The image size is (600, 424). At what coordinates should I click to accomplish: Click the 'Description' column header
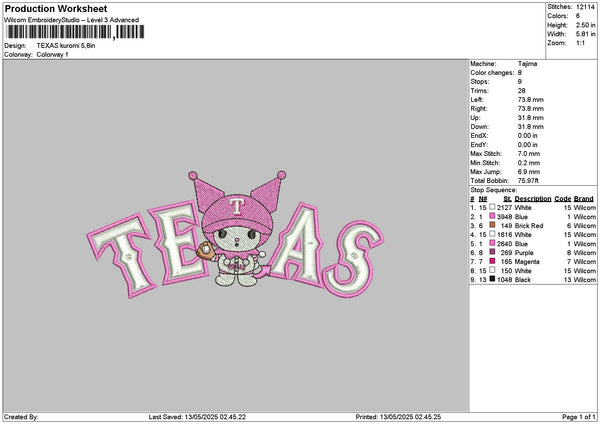(x=533, y=199)
